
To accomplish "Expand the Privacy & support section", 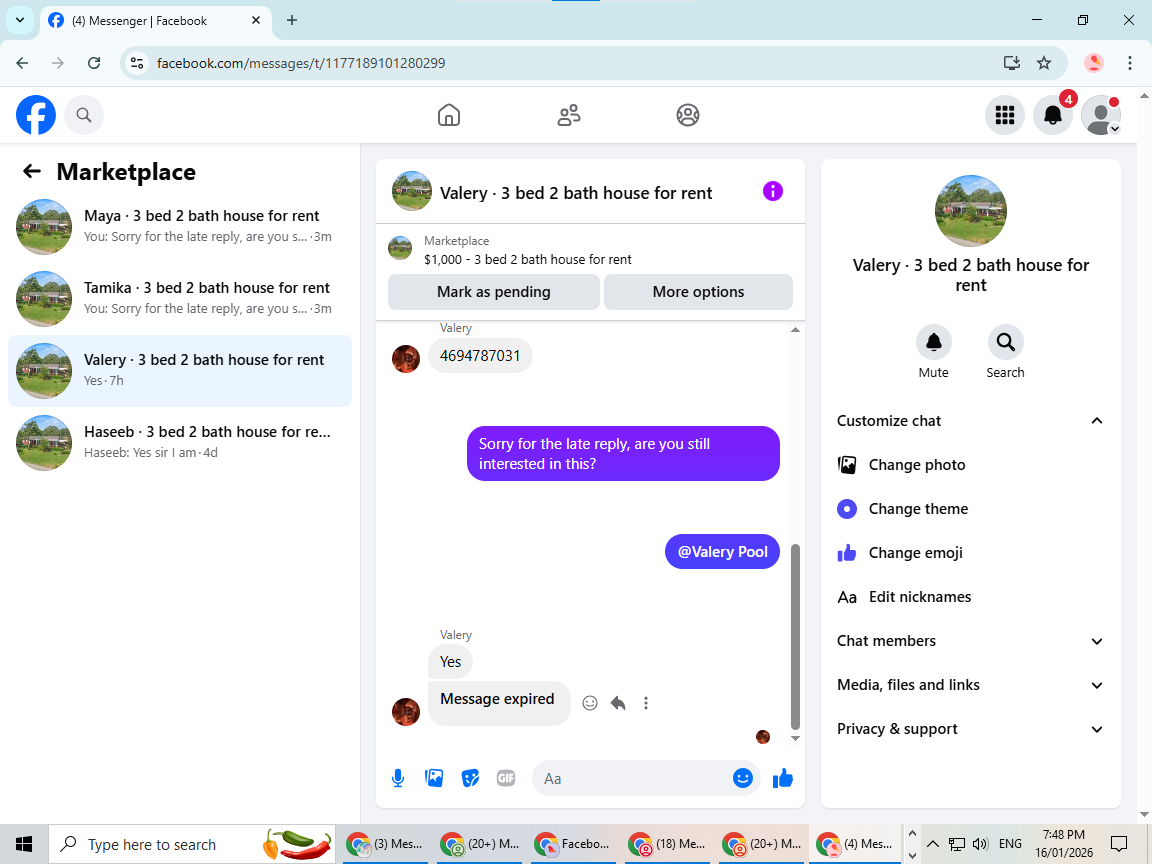I will pyautogui.click(x=1097, y=730).
